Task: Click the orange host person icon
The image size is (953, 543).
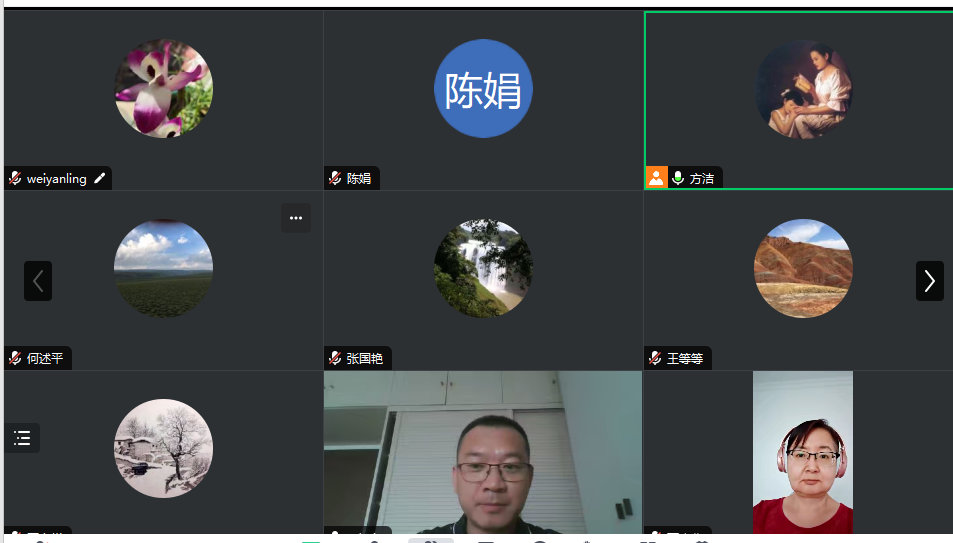Action: click(656, 178)
